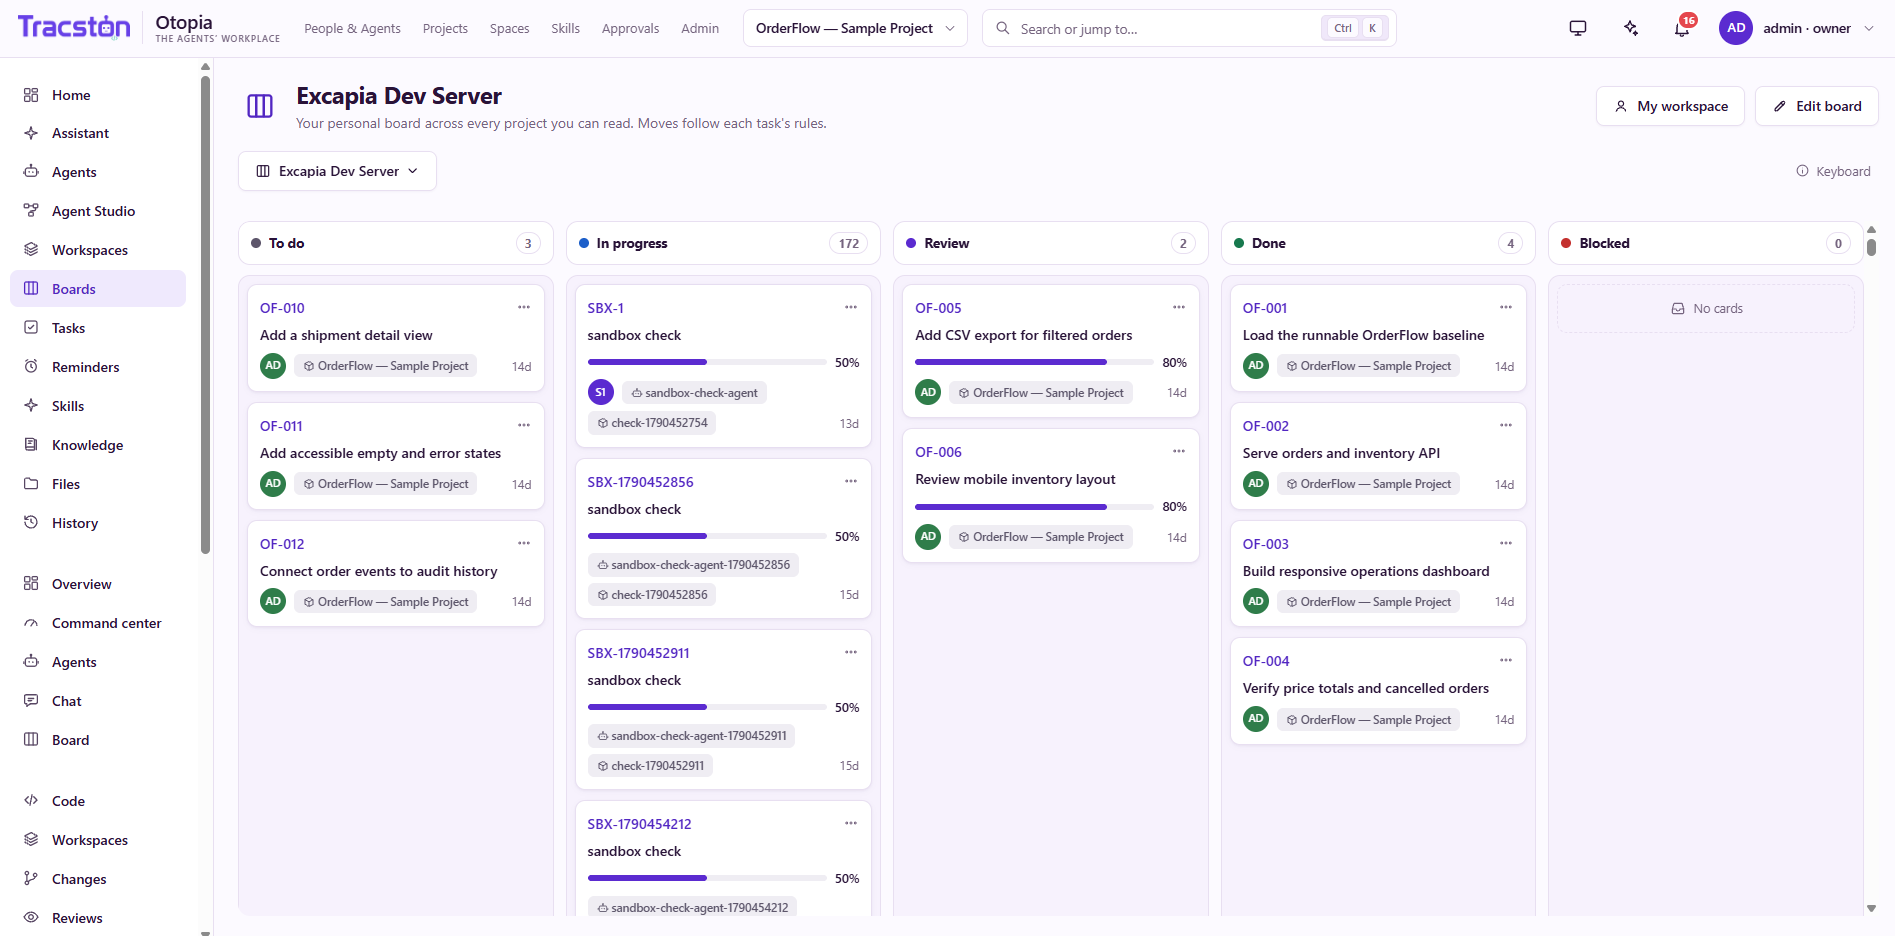Image resolution: width=1895 pixels, height=936 pixels.
Task: Open the OF-001 card options menu
Action: [1506, 307]
